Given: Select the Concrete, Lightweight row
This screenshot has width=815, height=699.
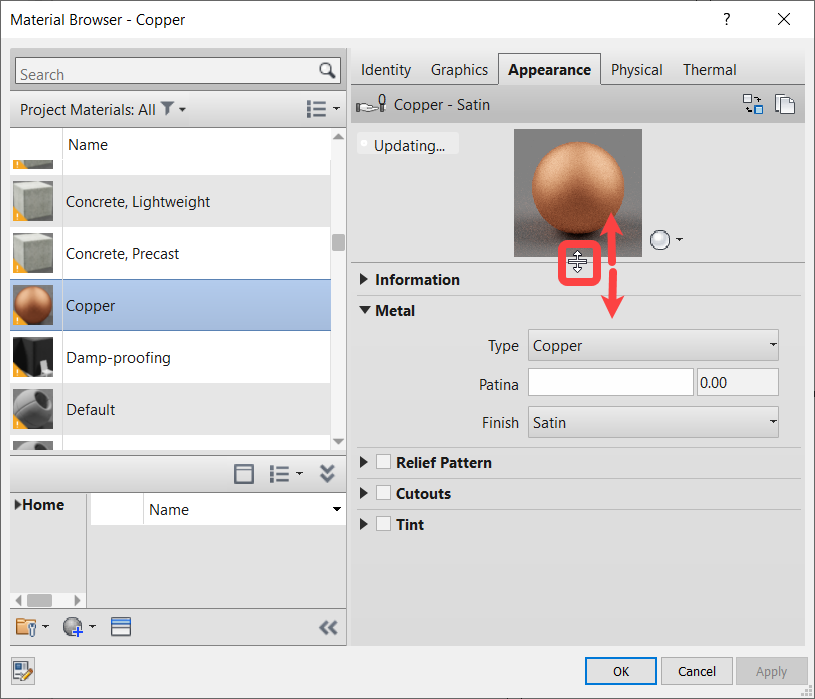Looking at the screenshot, I should 170,201.
